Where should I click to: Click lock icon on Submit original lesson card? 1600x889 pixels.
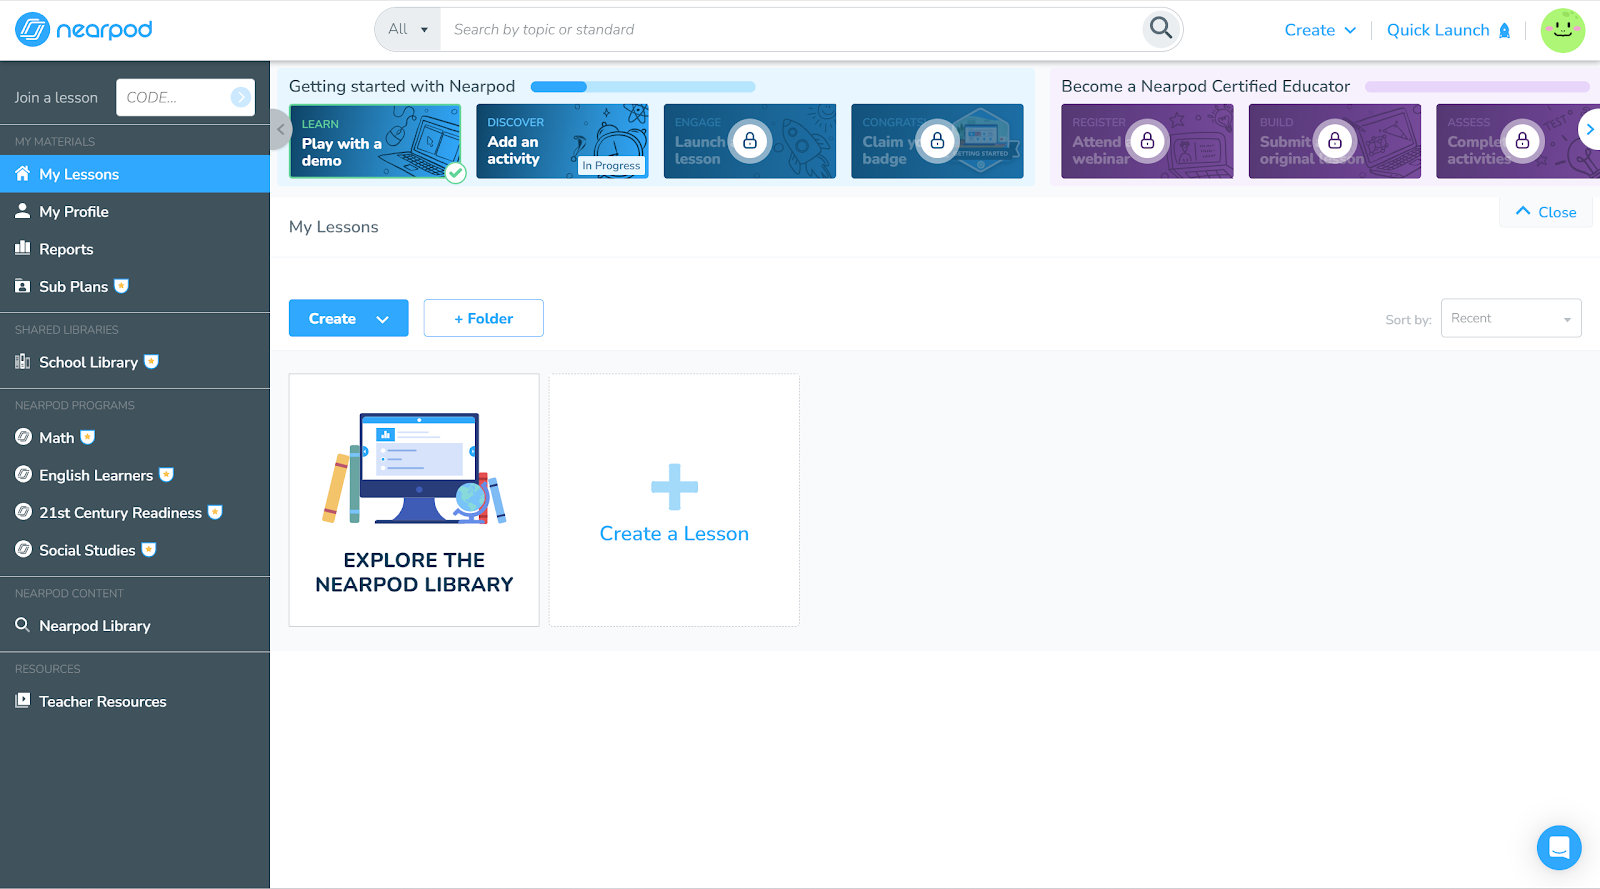click(1335, 141)
